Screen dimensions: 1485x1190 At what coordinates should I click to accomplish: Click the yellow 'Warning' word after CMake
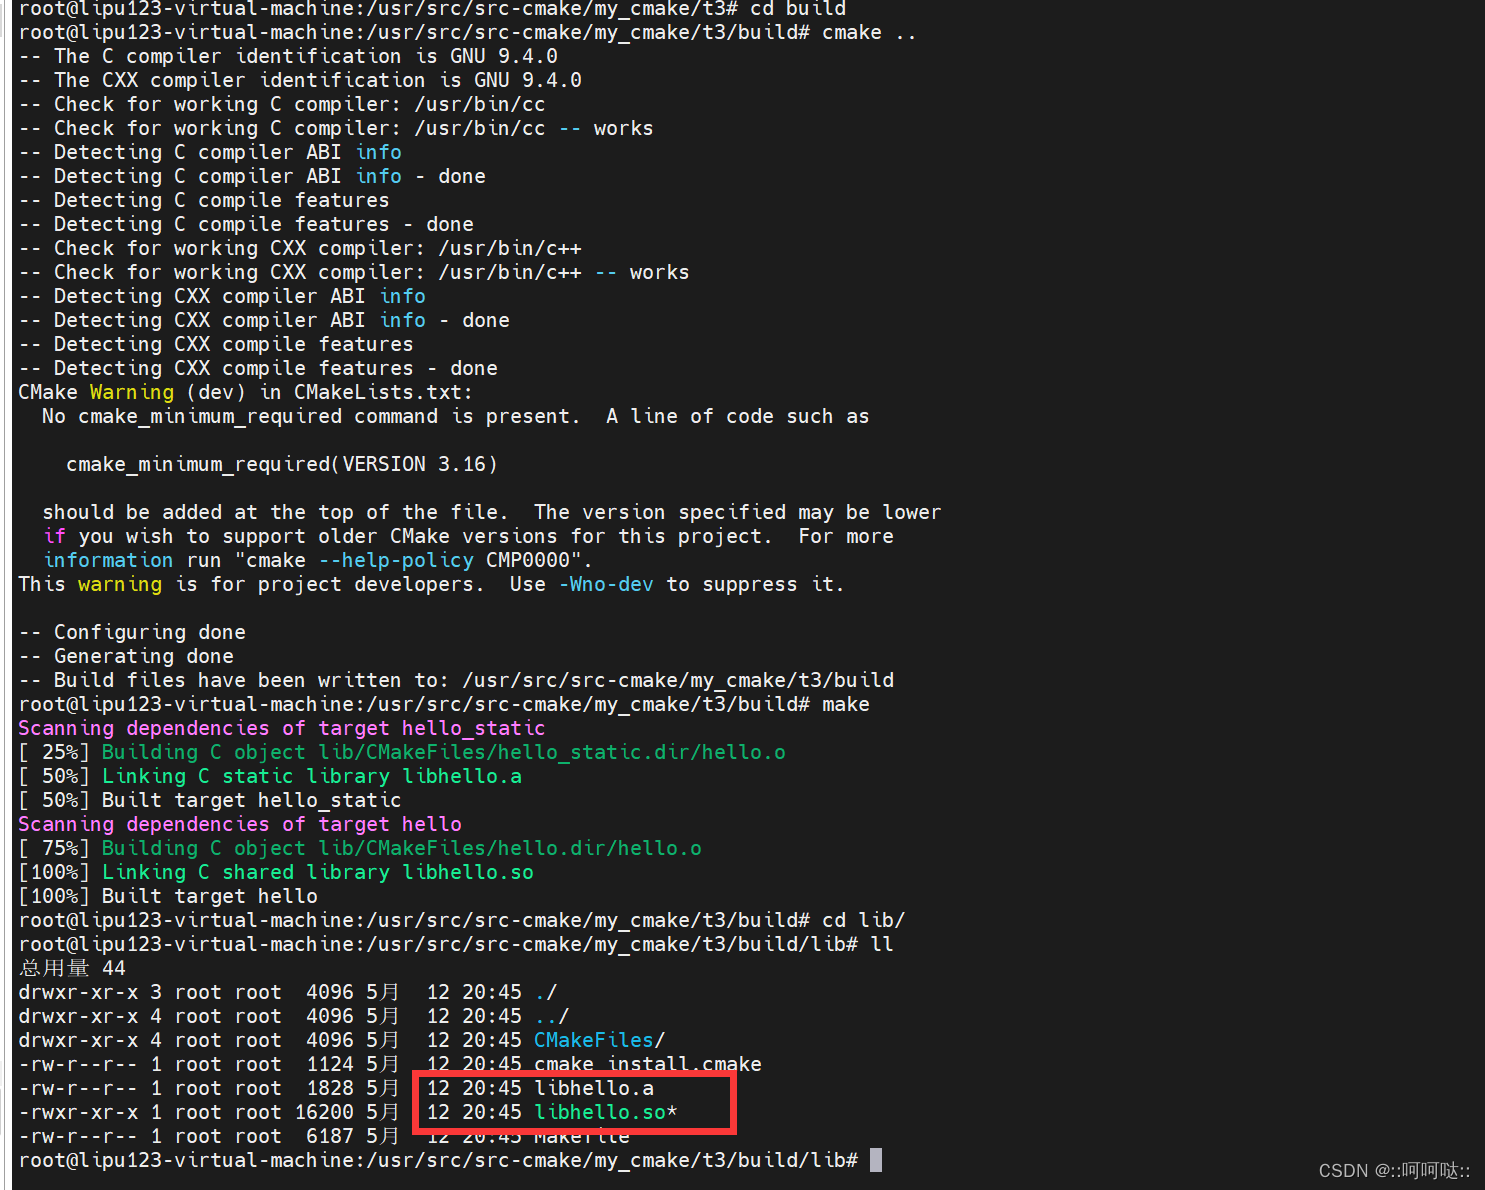[x=132, y=392]
